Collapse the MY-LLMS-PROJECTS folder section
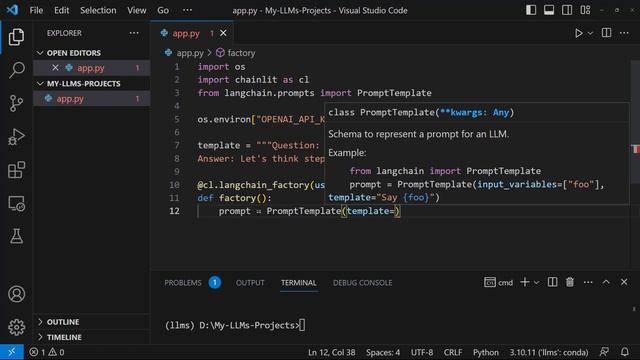The image size is (640, 360). pyautogui.click(x=83, y=84)
